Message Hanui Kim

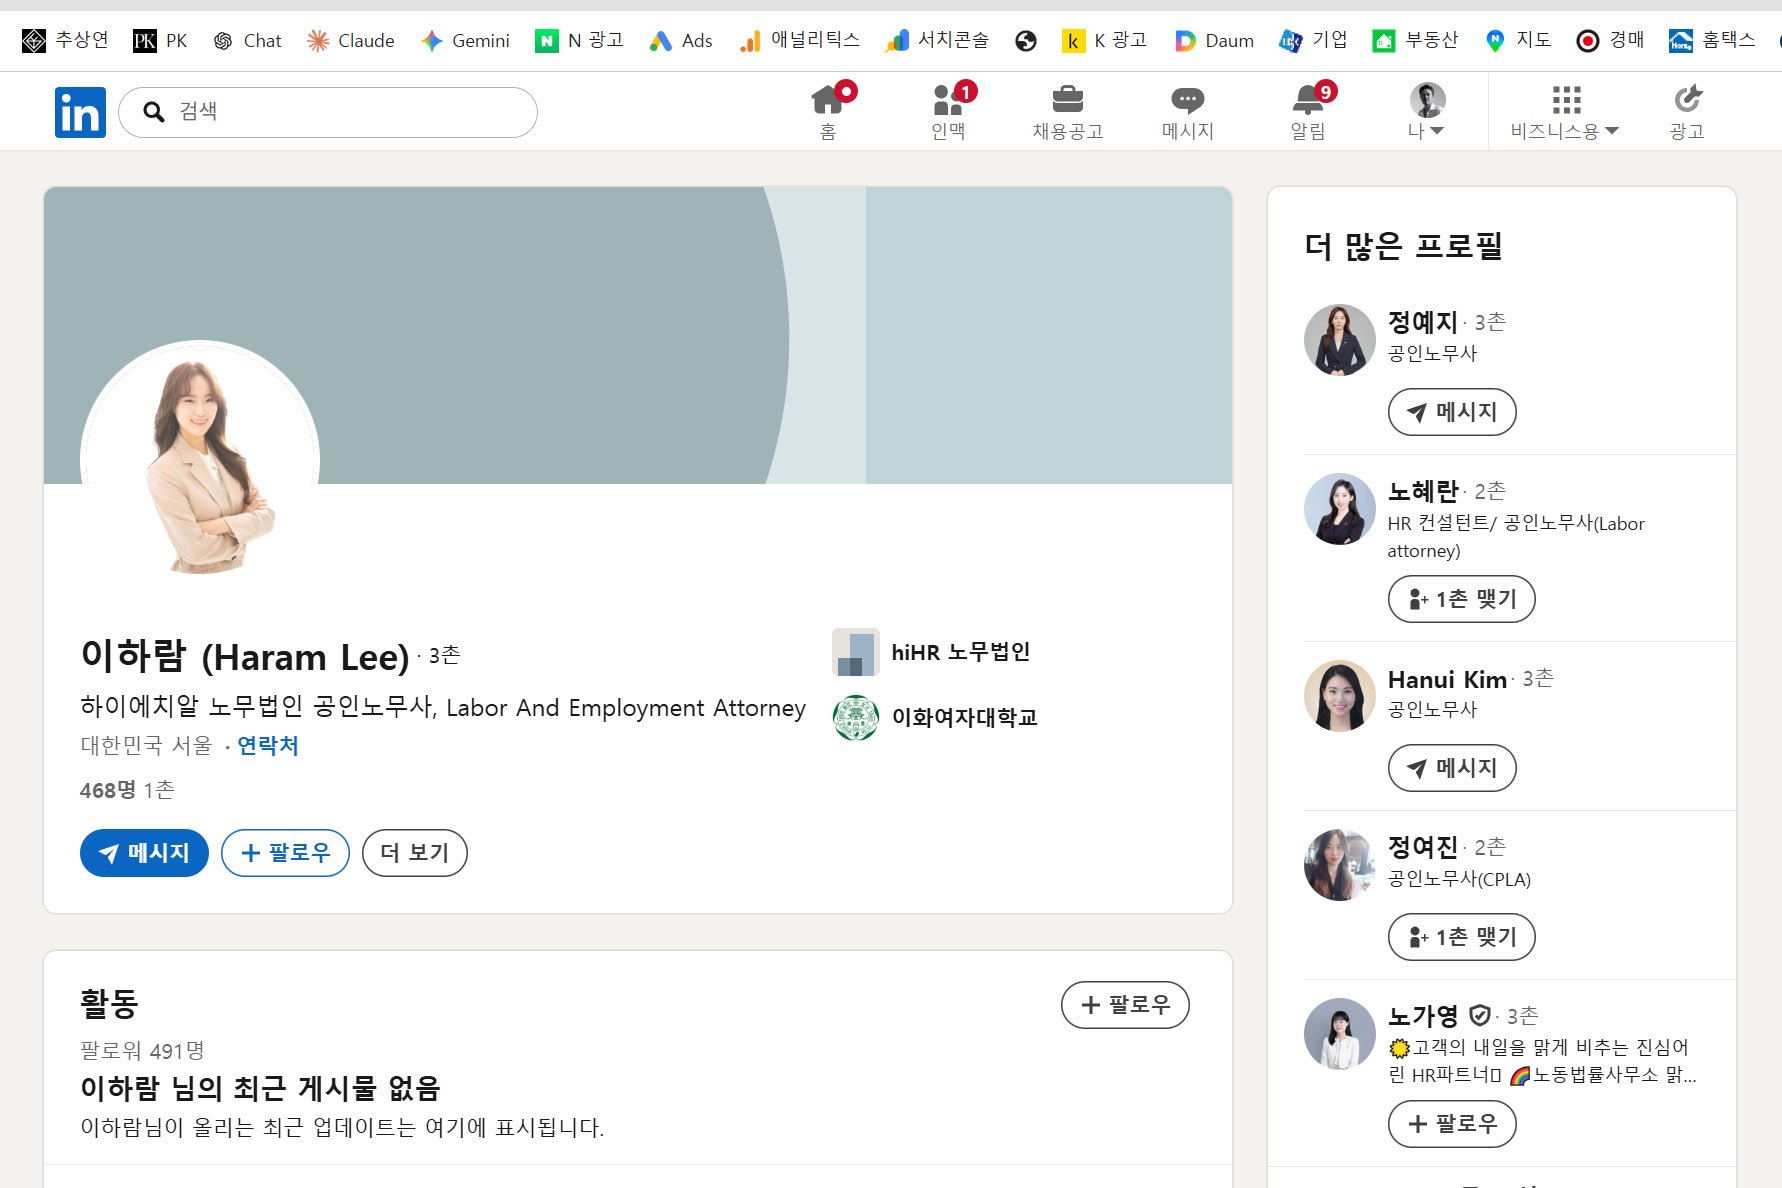click(x=1452, y=768)
